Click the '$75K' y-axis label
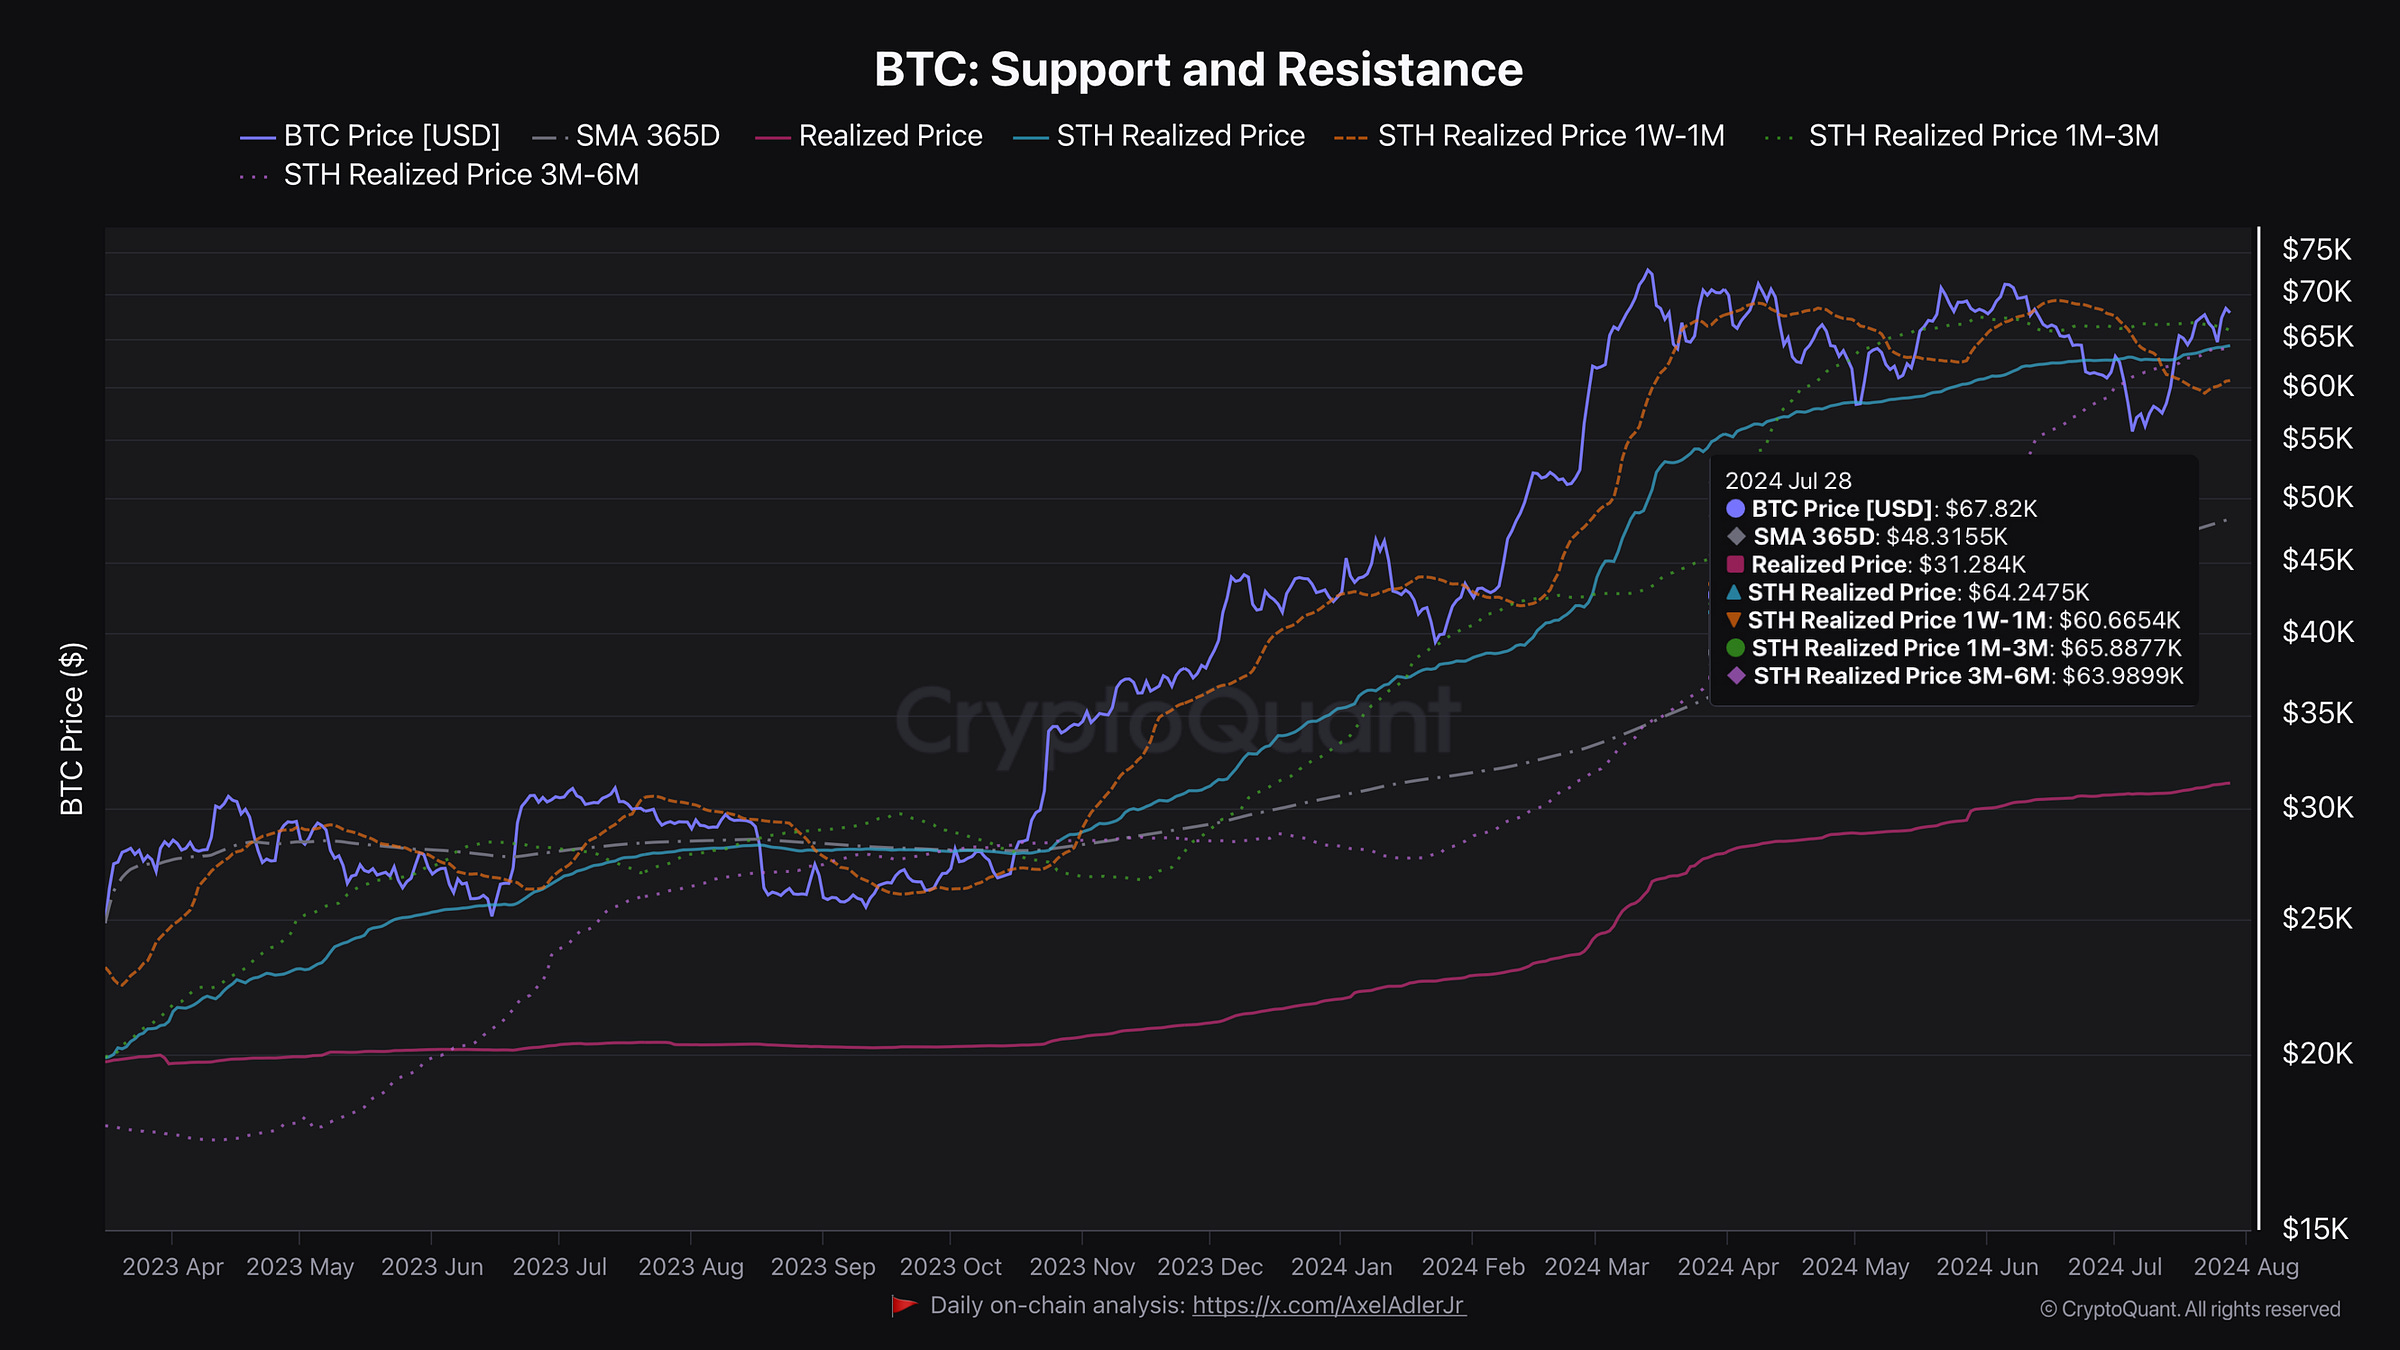Viewport: 2400px width, 1350px height. pos(2317,250)
